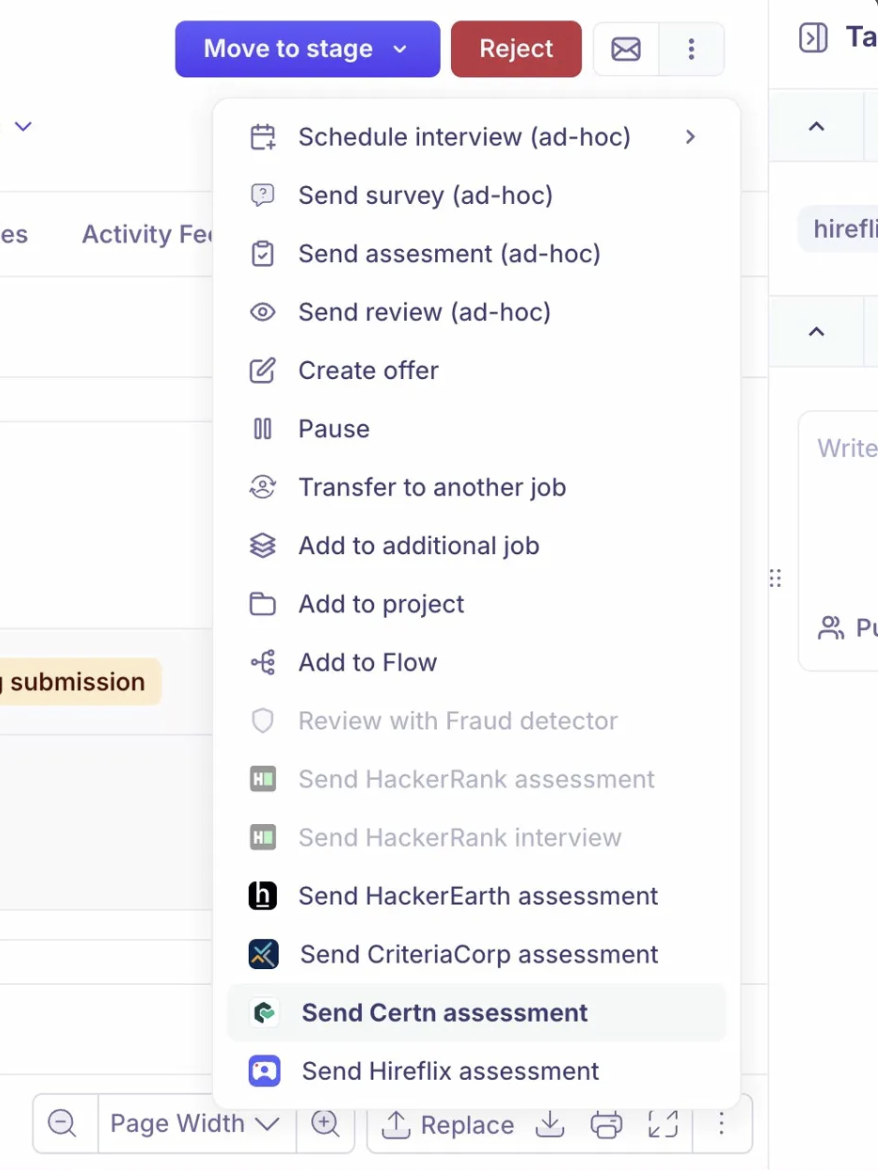
Task: Click zoom in magnifier icon
Action: click(325, 1124)
